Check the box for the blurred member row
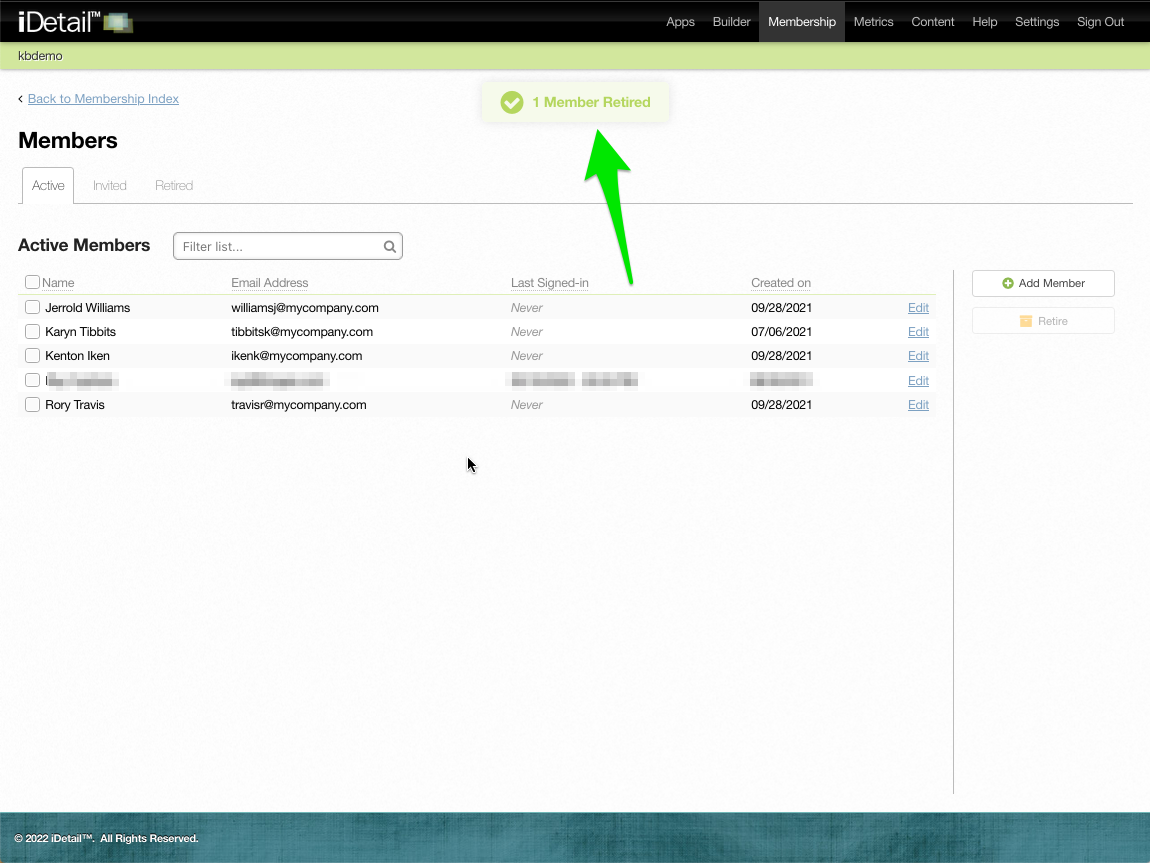The image size is (1150, 863). [x=32, y=380]
